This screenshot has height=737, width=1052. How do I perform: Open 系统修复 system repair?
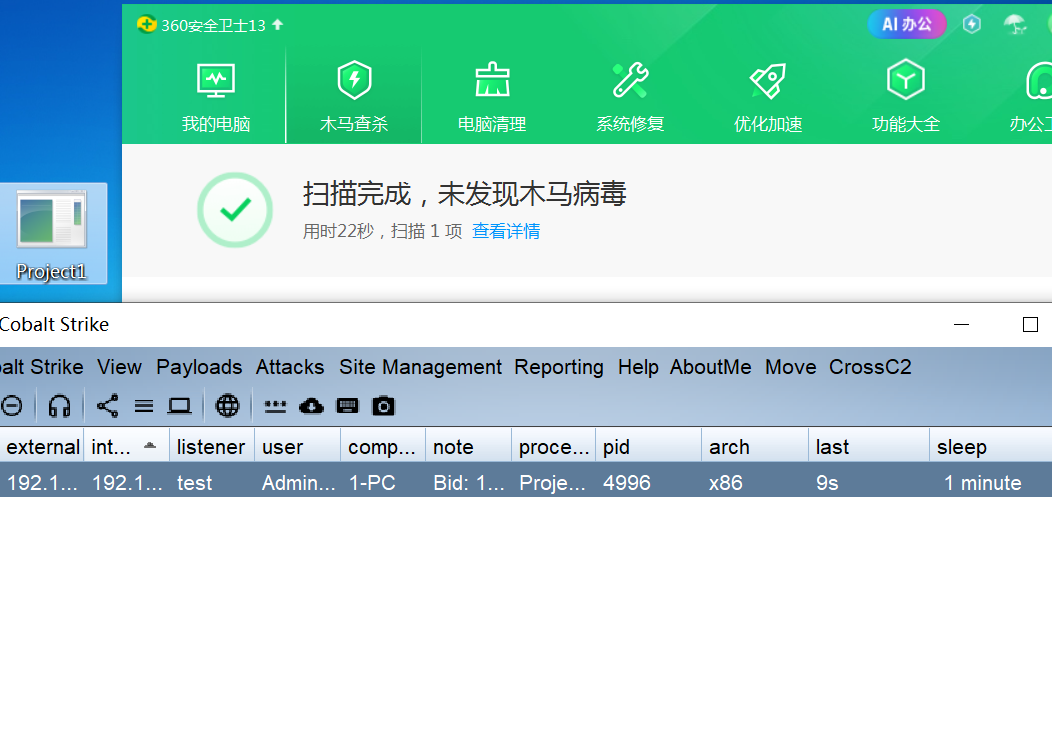coord(630,97)
